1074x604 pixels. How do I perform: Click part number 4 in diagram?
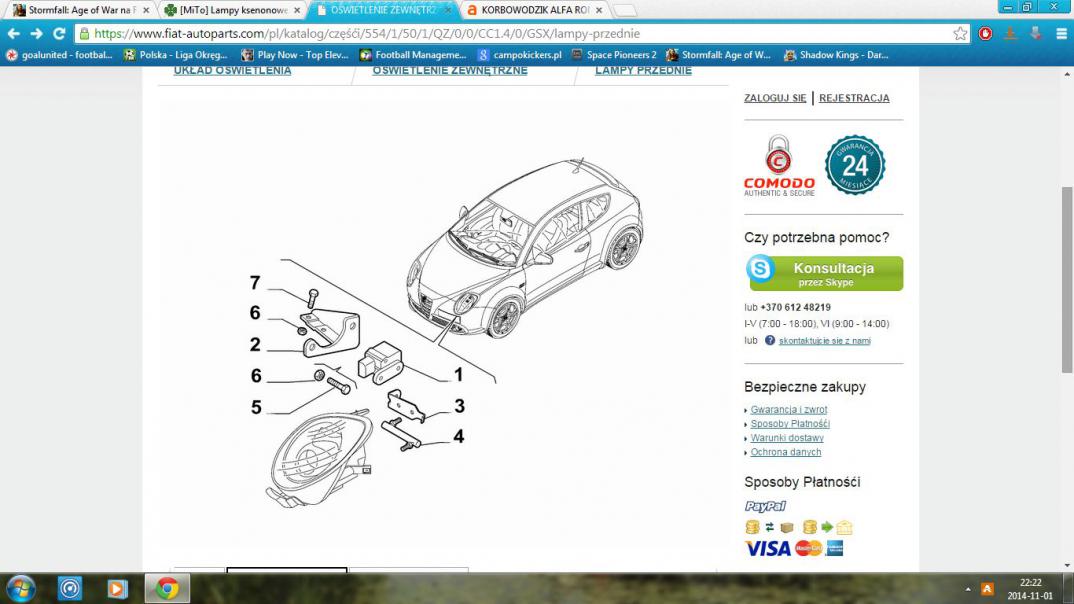(458, 436)
